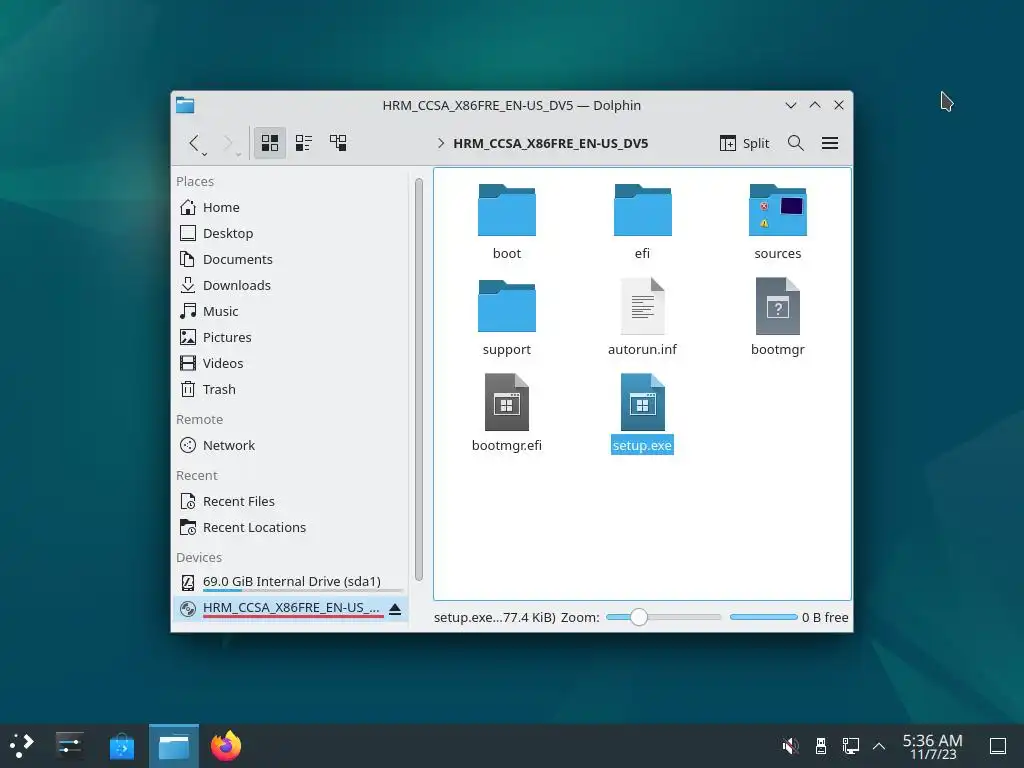Open the network connections tray icon

click(850, 746)
